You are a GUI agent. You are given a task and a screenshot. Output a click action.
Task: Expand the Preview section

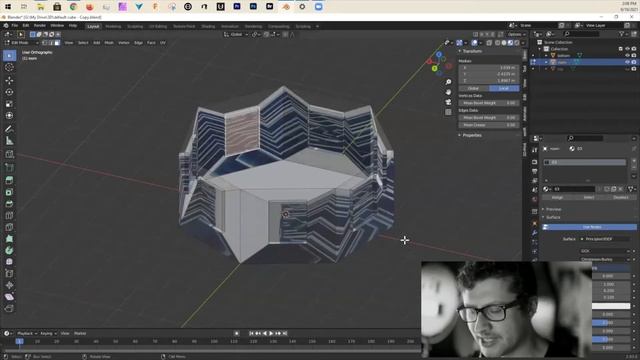(552, 209)
